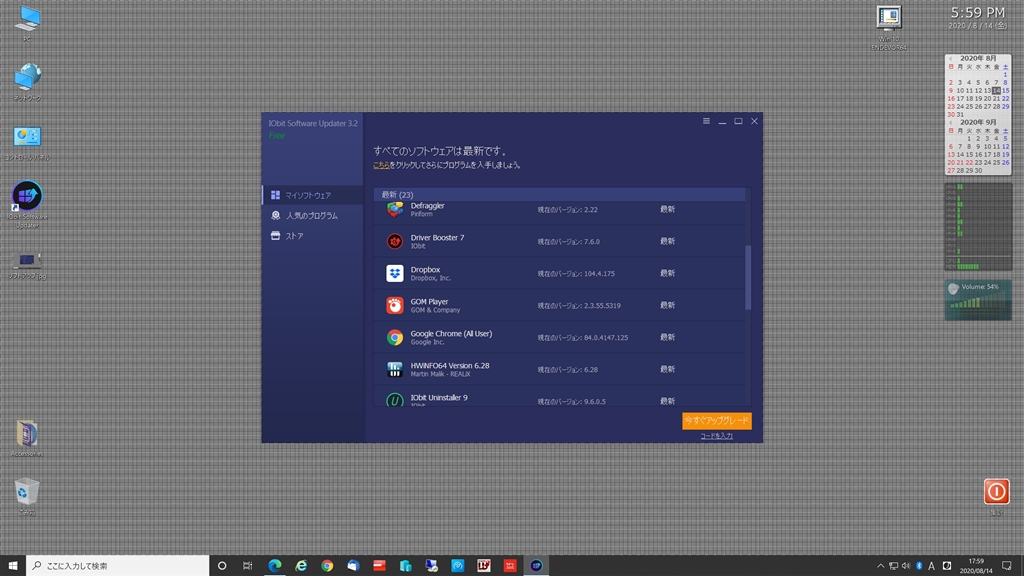The height and width of the screenshot is (576, 1024).
Task: Go to the ストア sidebar tab
Action: click(313, 236)
